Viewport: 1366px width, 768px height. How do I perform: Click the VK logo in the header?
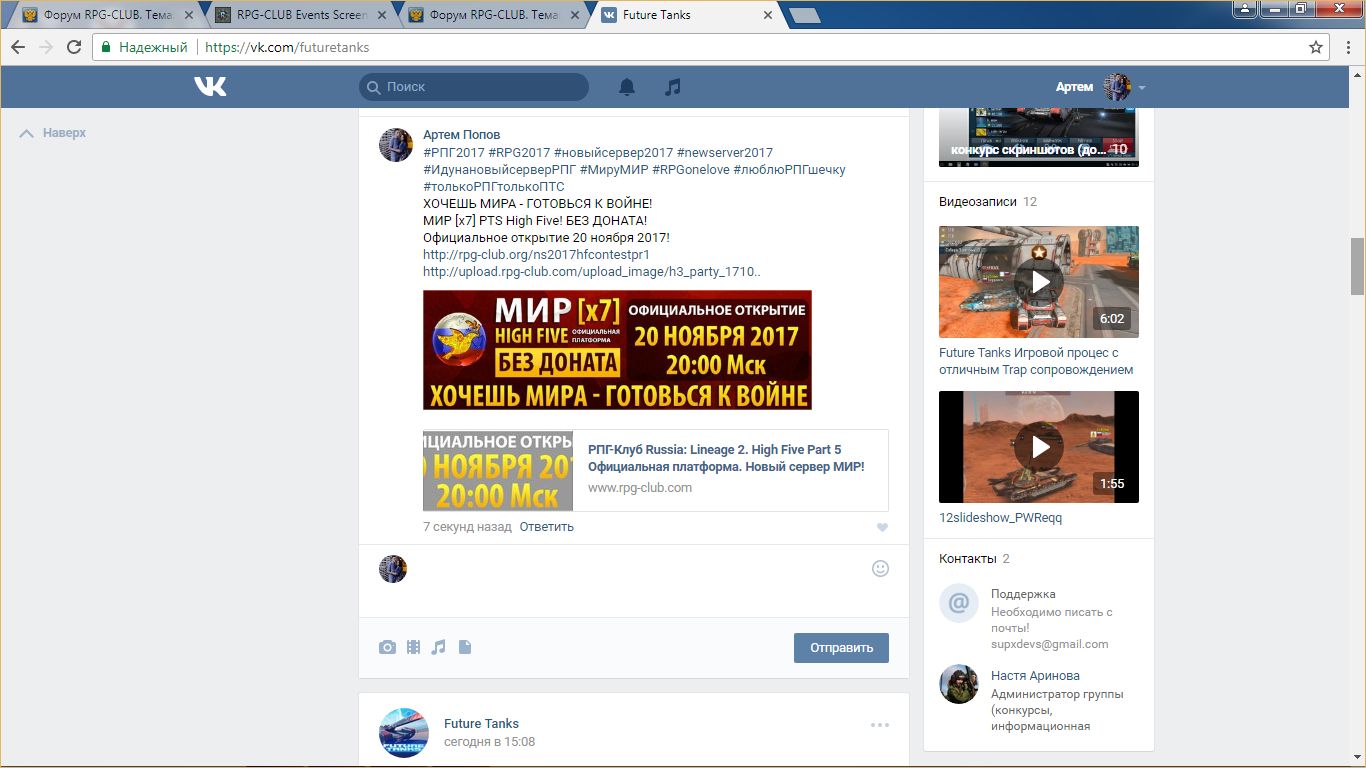coord(210,87)
